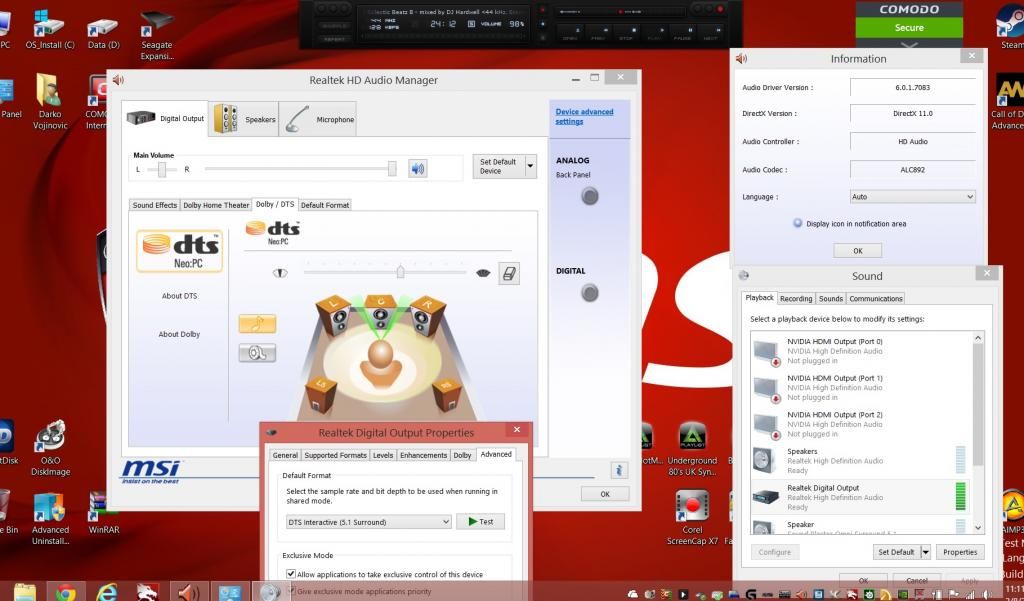The image size is (1024, 601).
Task: Click the digital output jack indicator
Action: coord(590,293)
